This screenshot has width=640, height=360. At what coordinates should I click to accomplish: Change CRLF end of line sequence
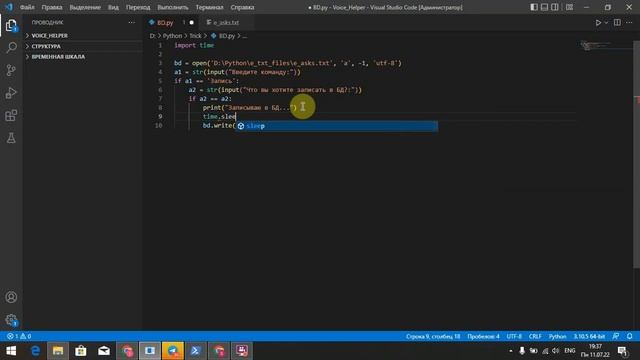click(535, 336)
